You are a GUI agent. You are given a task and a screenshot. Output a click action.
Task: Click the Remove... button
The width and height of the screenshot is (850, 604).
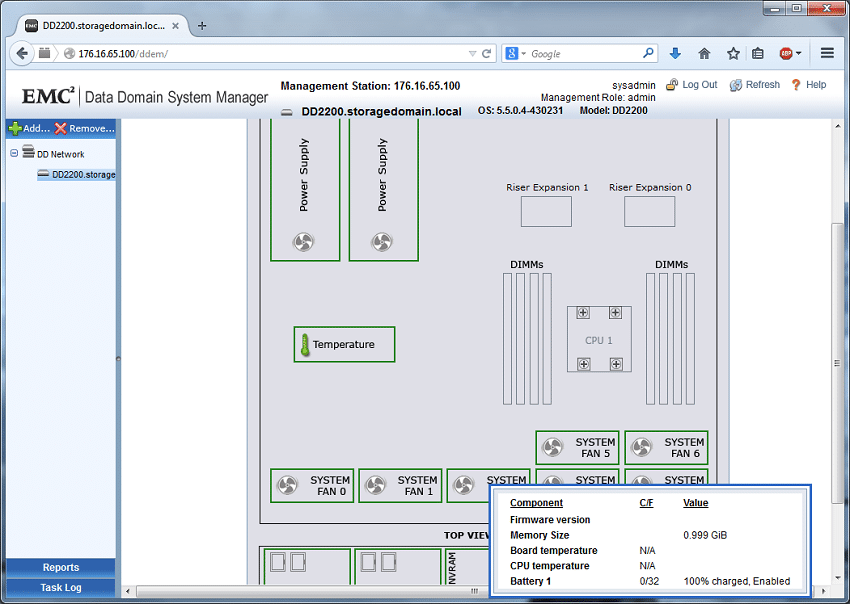pyautogui.click(x=85, y=128)
